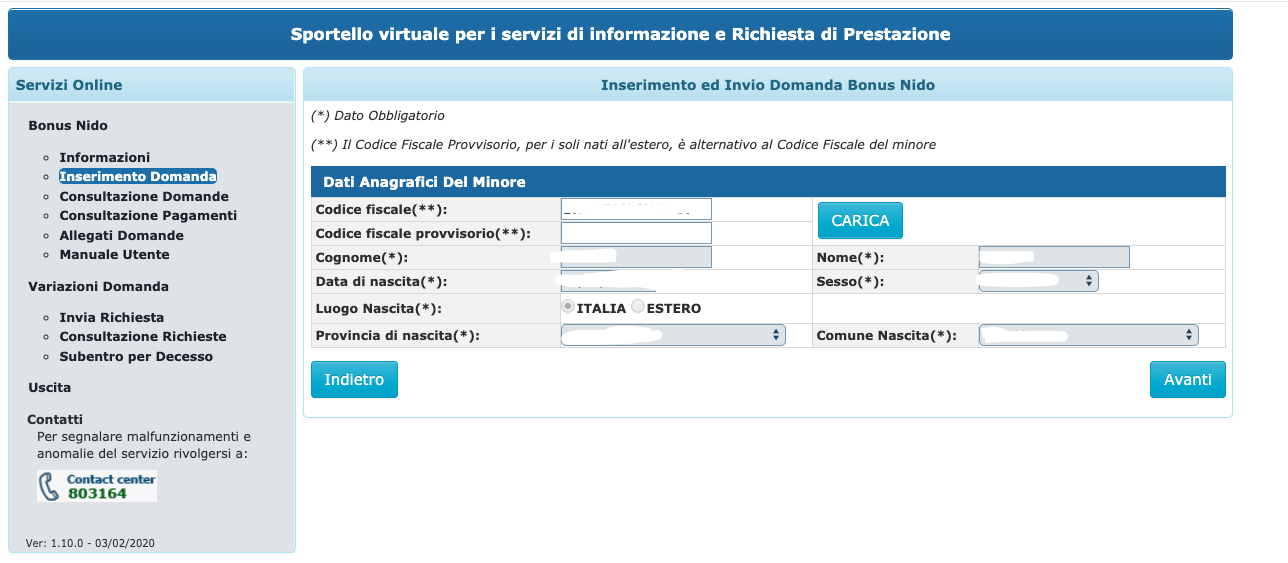Open Consultazione Pagamenti link
Screen dimensions: 1288x563
[148, 215]
